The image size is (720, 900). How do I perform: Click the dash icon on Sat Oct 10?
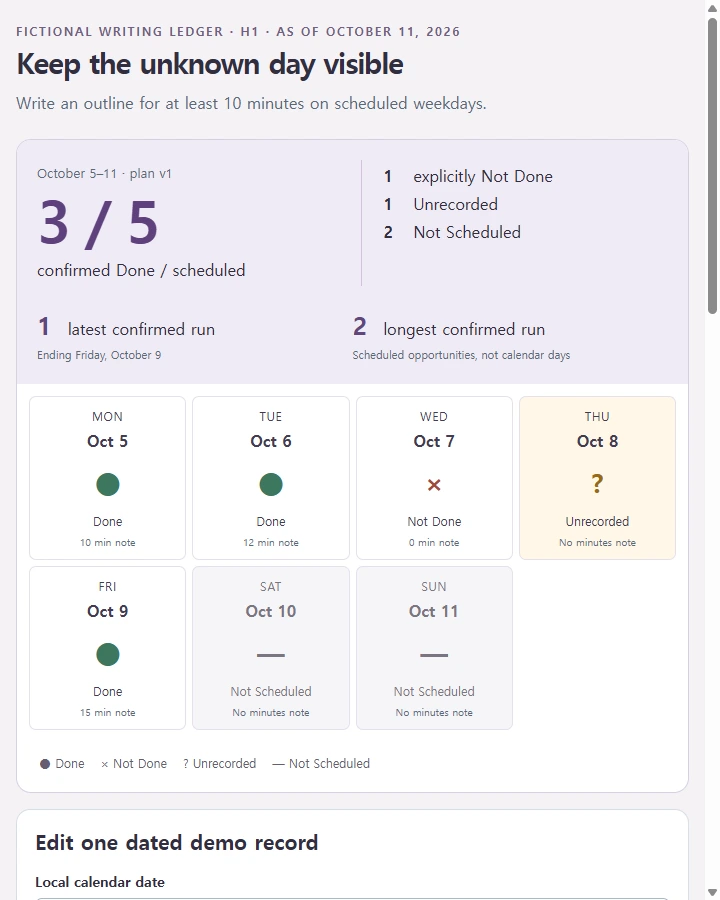pos(270,655)
